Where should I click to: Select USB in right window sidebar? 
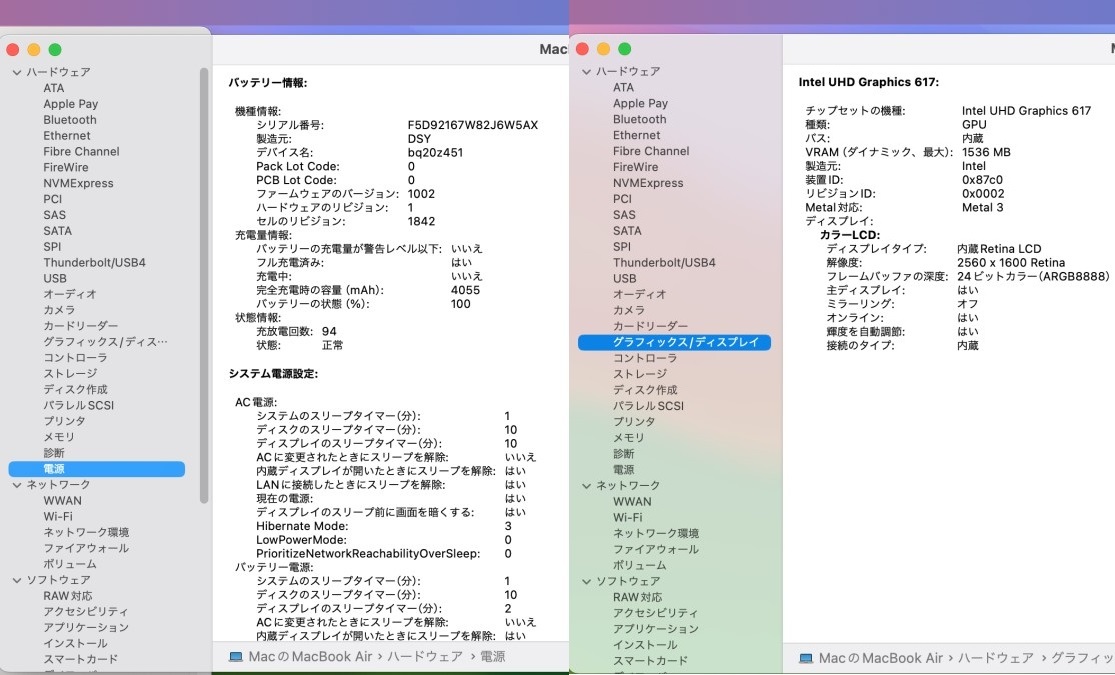624,279
